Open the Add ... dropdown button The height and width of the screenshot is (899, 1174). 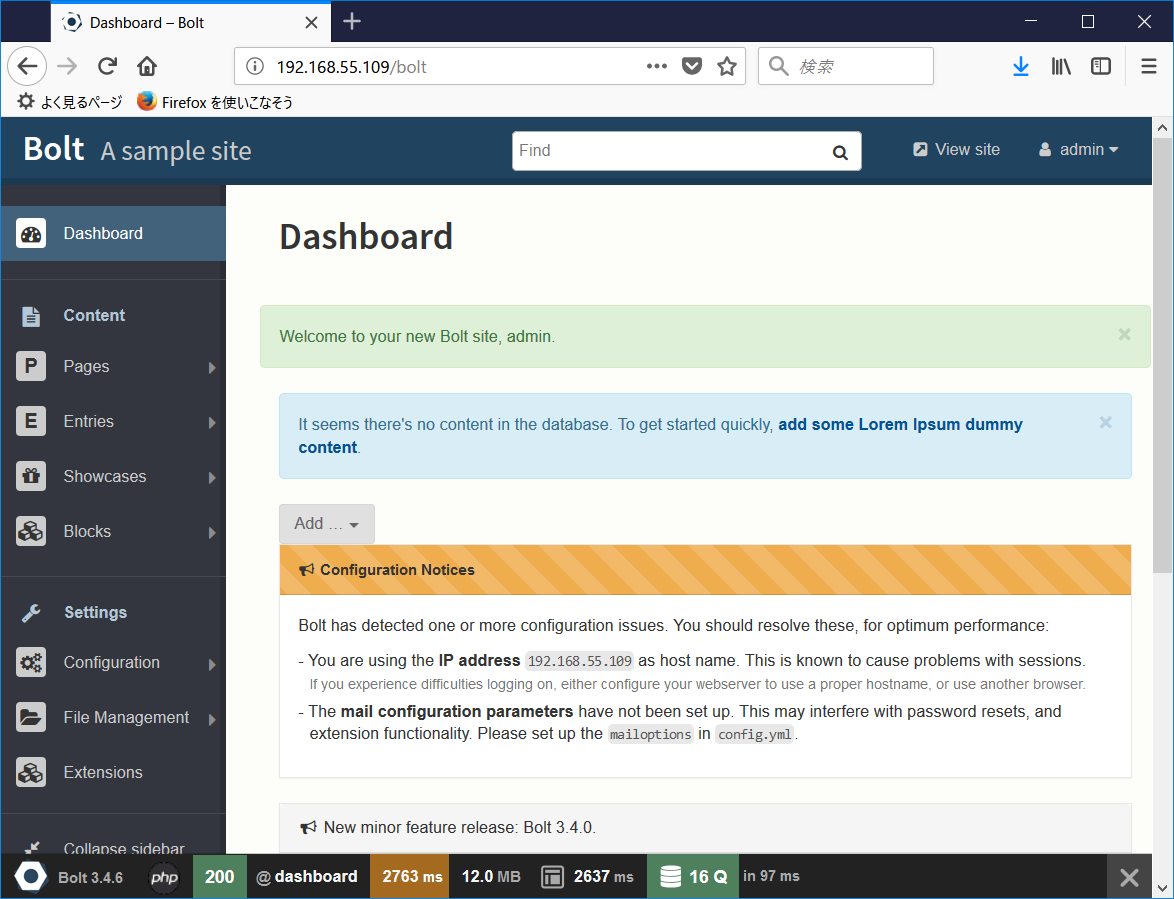326,524
